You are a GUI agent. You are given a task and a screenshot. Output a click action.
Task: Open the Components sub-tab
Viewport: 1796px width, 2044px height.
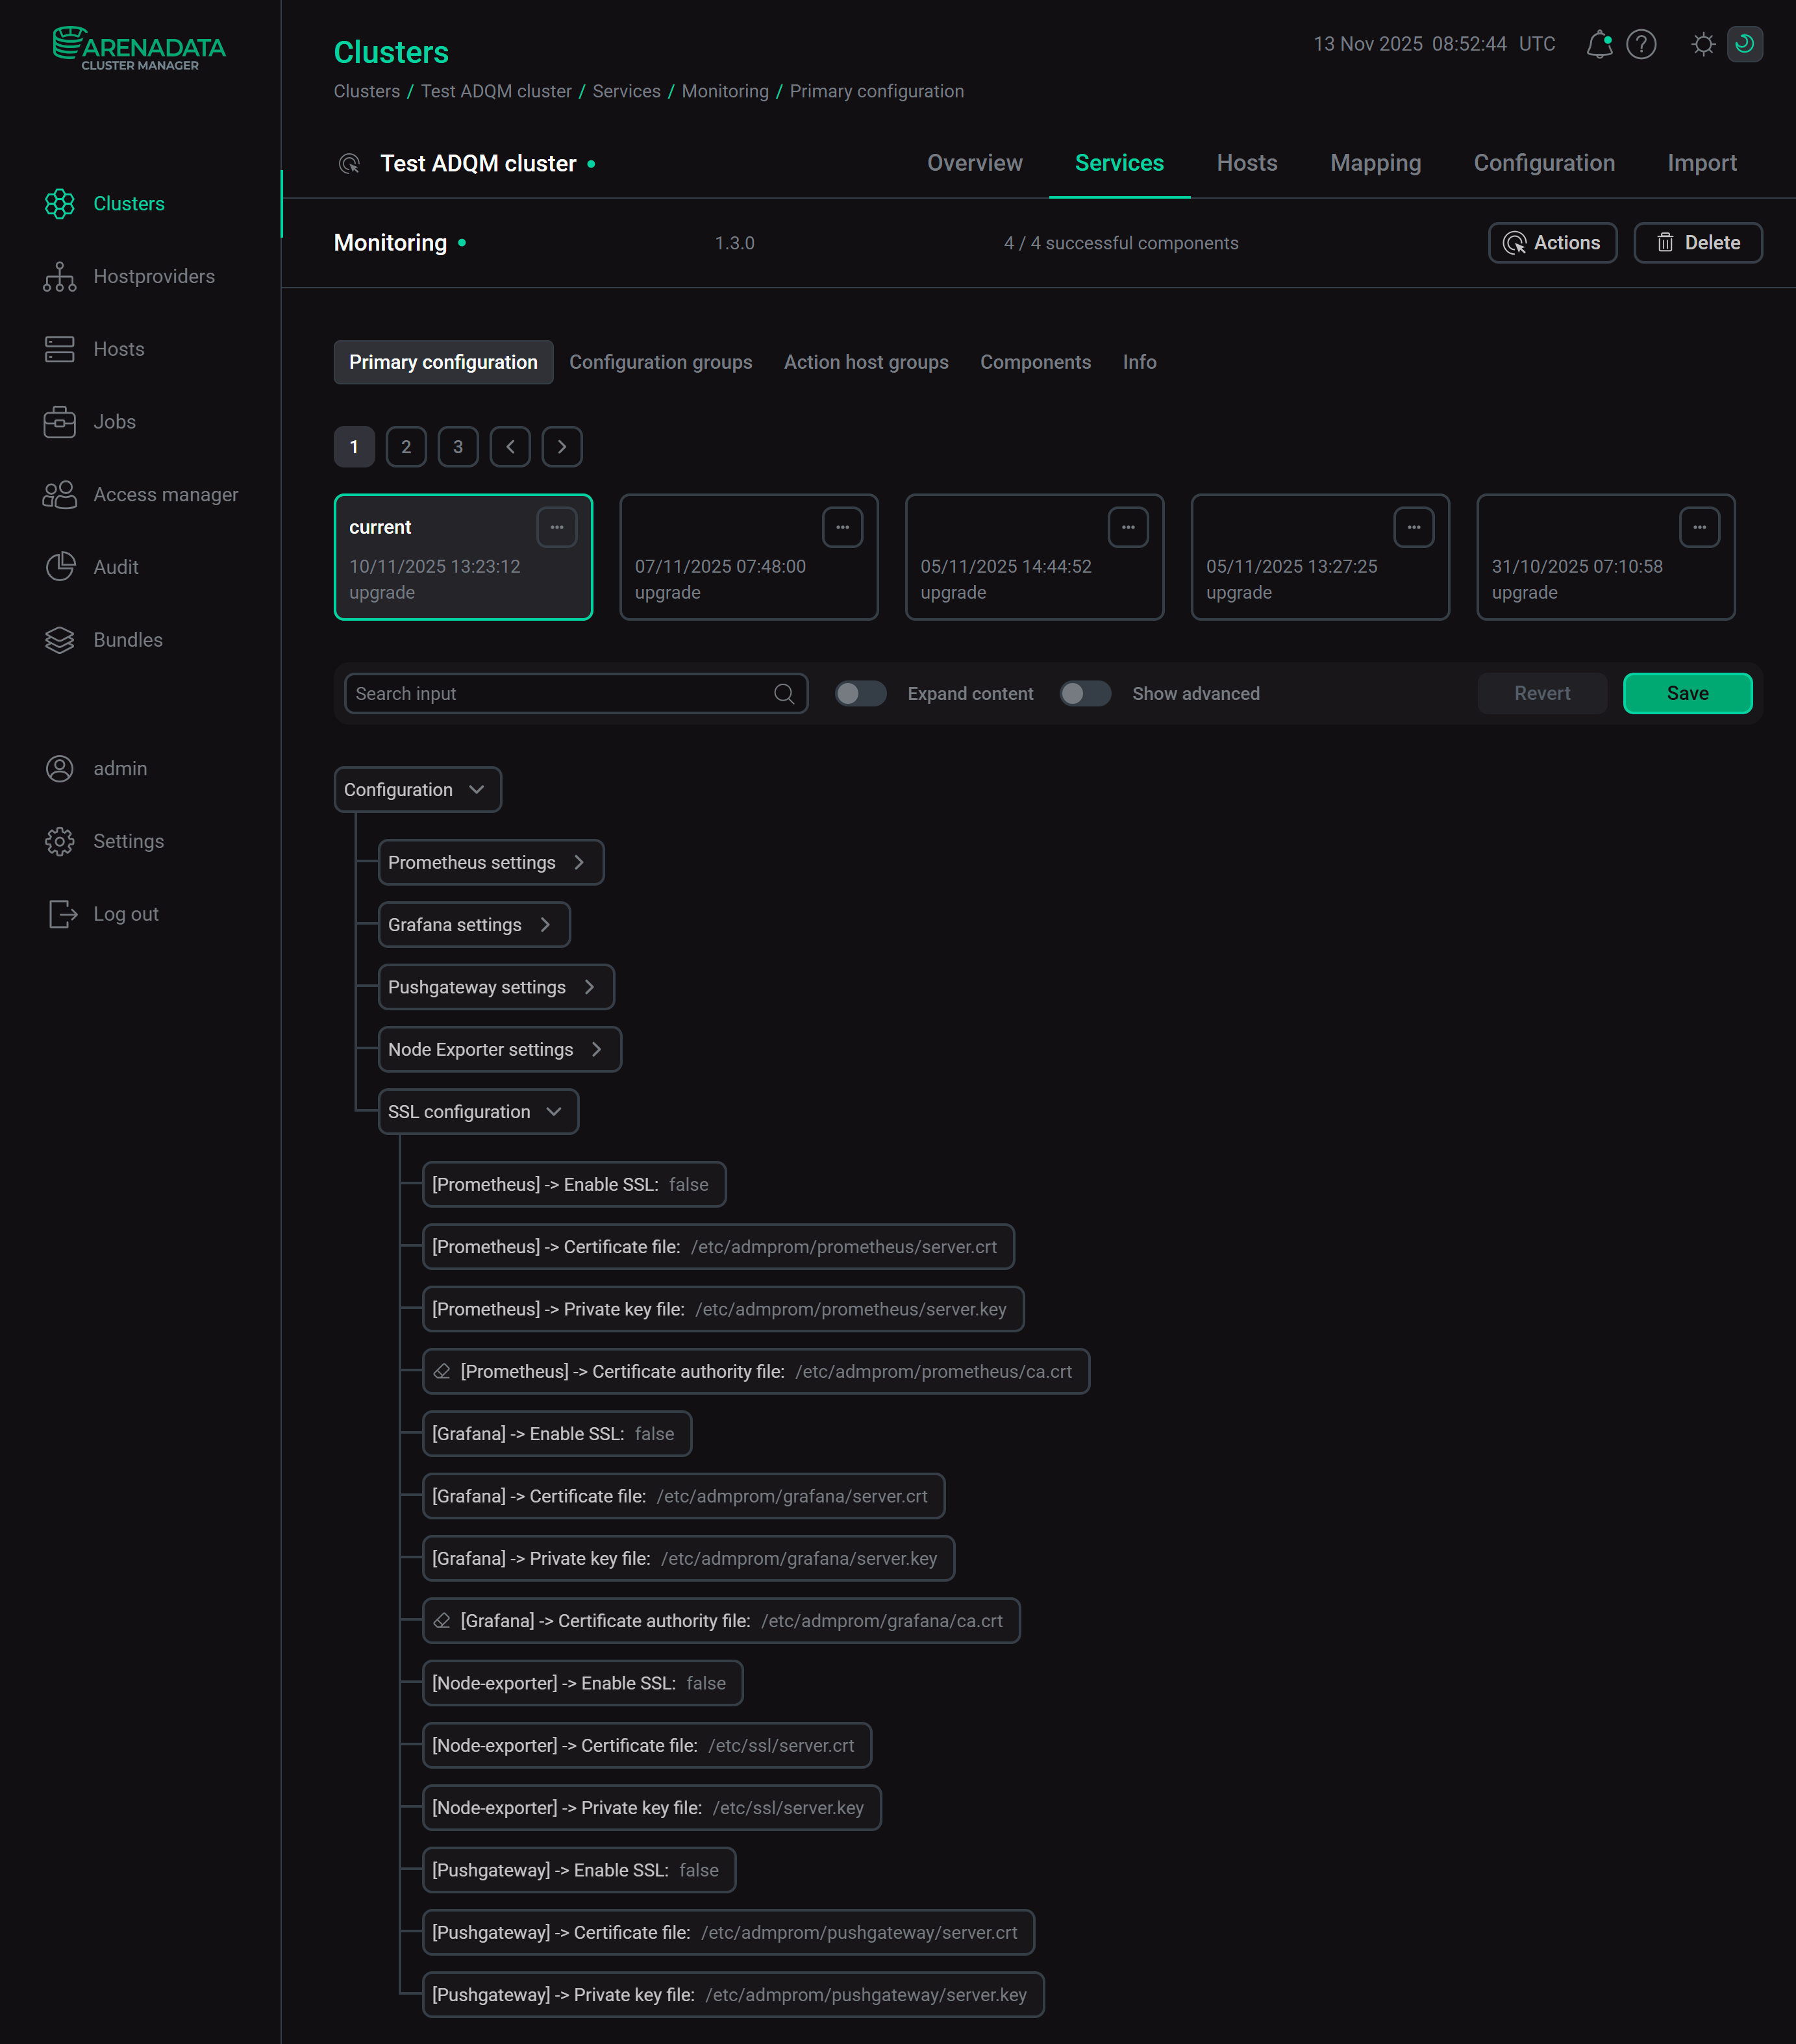click(x=1035, y=362)
